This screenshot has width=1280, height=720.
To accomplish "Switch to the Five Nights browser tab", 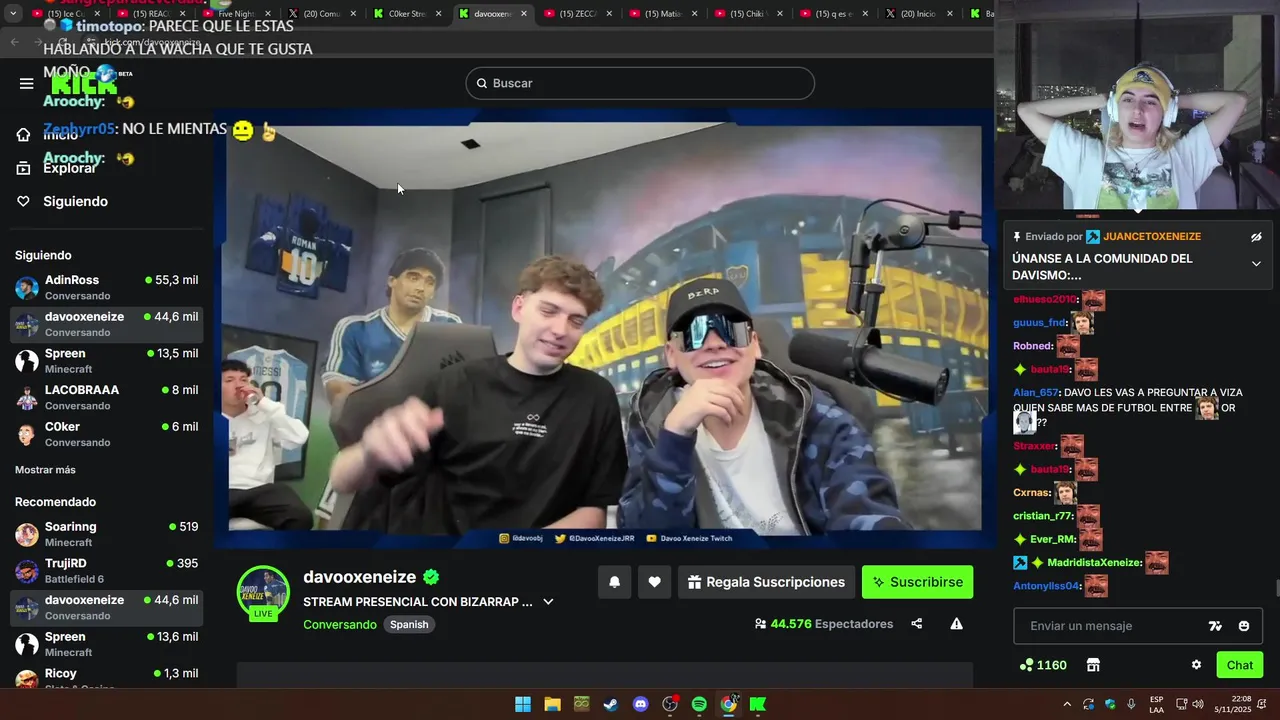I will (x=239, y=14).
